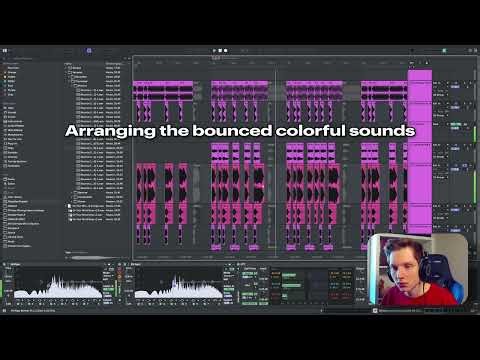This screenshot has height=360, width=480.
Task: Open Packs under Places in browser
Action: pyautogui.click(x=10, y=179)
